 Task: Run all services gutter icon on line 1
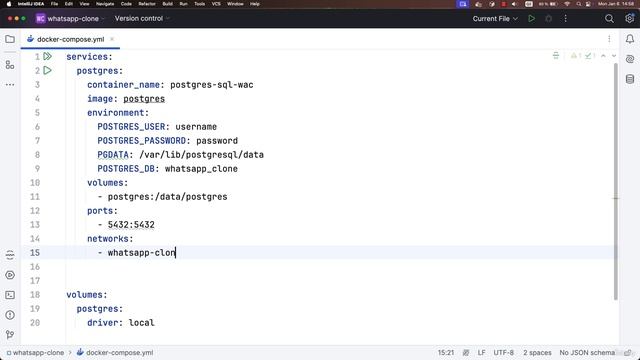point(48,56)
